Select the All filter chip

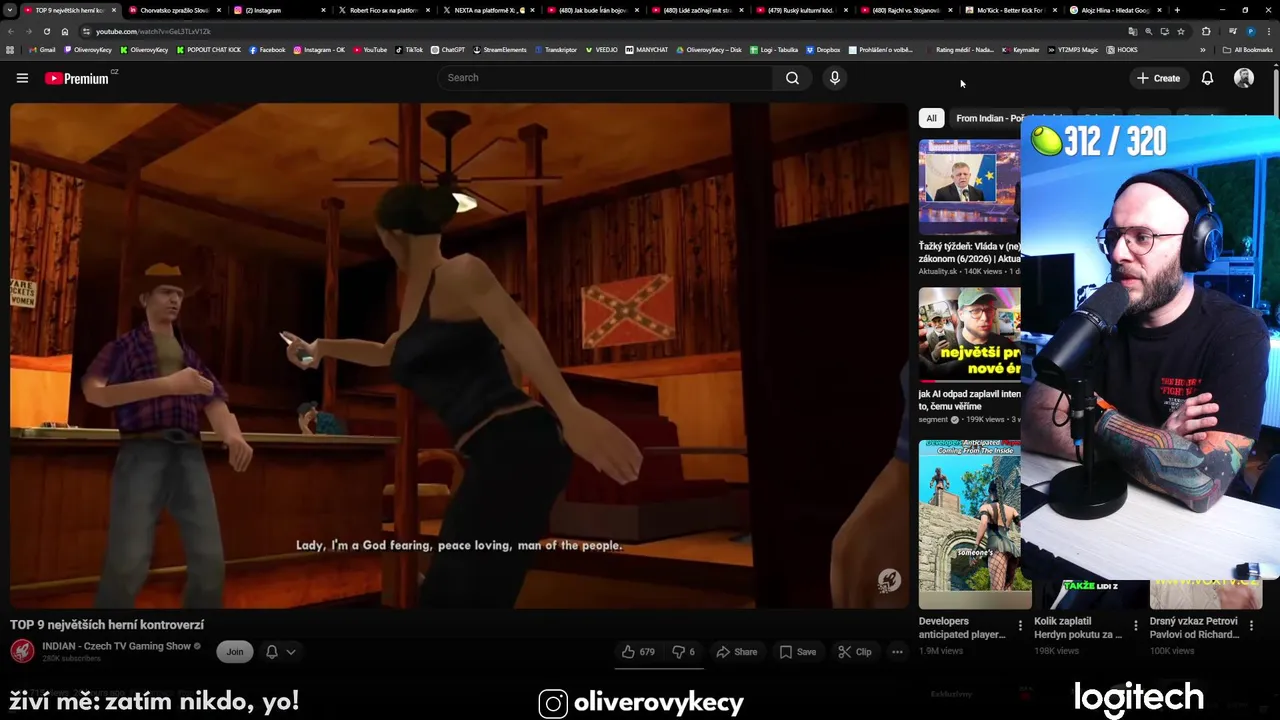(x=931, y=118)
